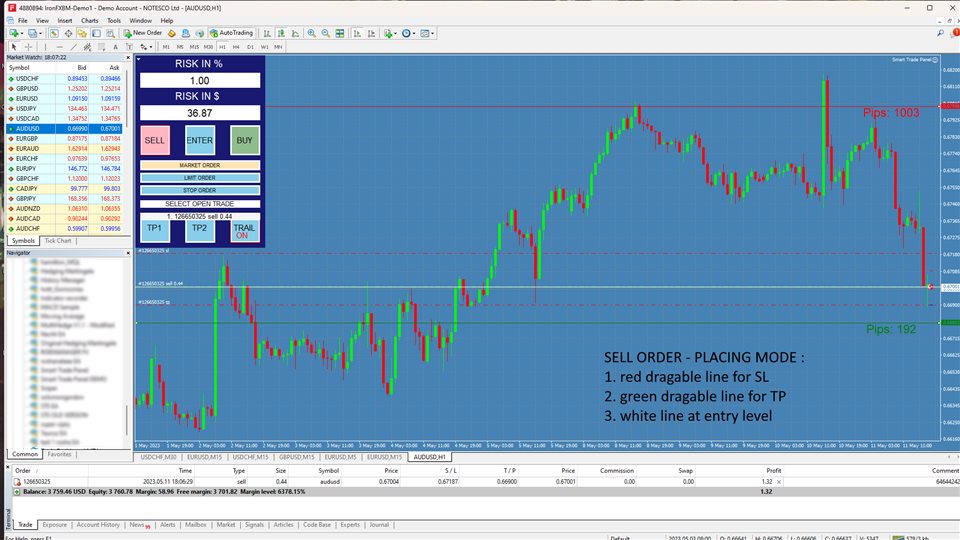Click the RISK IN $ value field

click(x=200, y=113)
